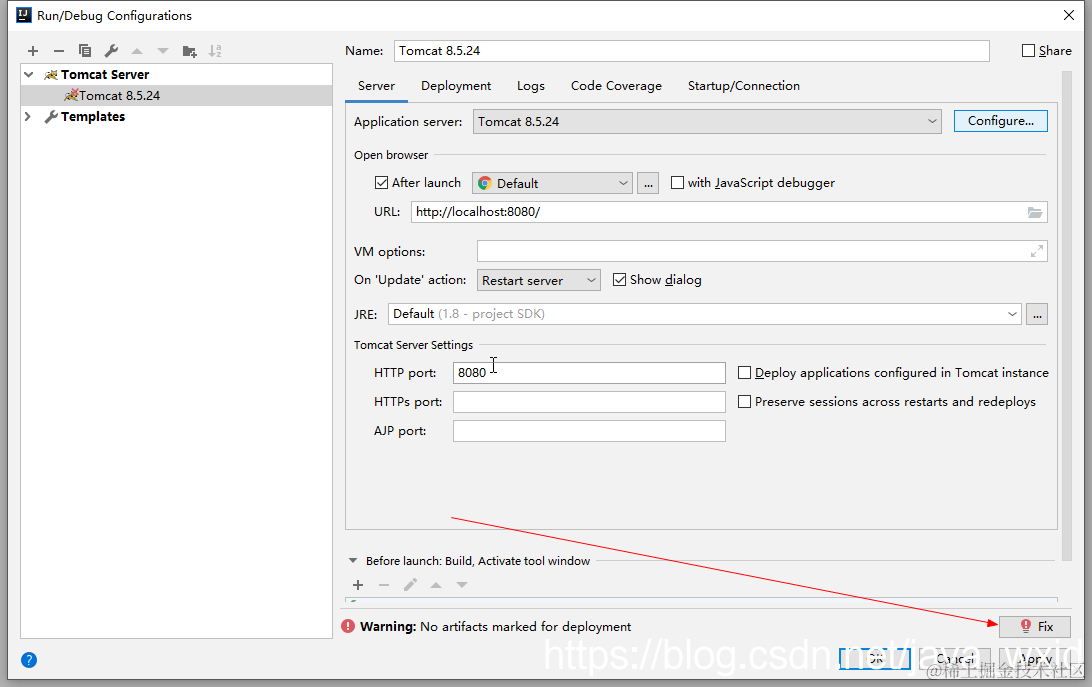The width and height of the screenshot is (1092, 687).
Task: Click browser selection ellipsis button
Action: point(648,183)
